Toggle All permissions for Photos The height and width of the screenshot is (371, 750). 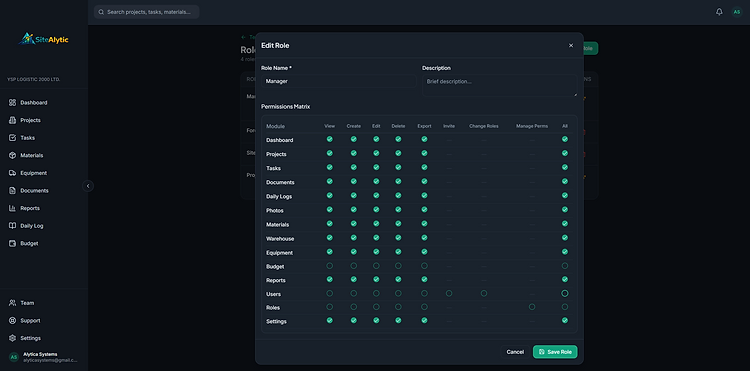pos(565,209)
